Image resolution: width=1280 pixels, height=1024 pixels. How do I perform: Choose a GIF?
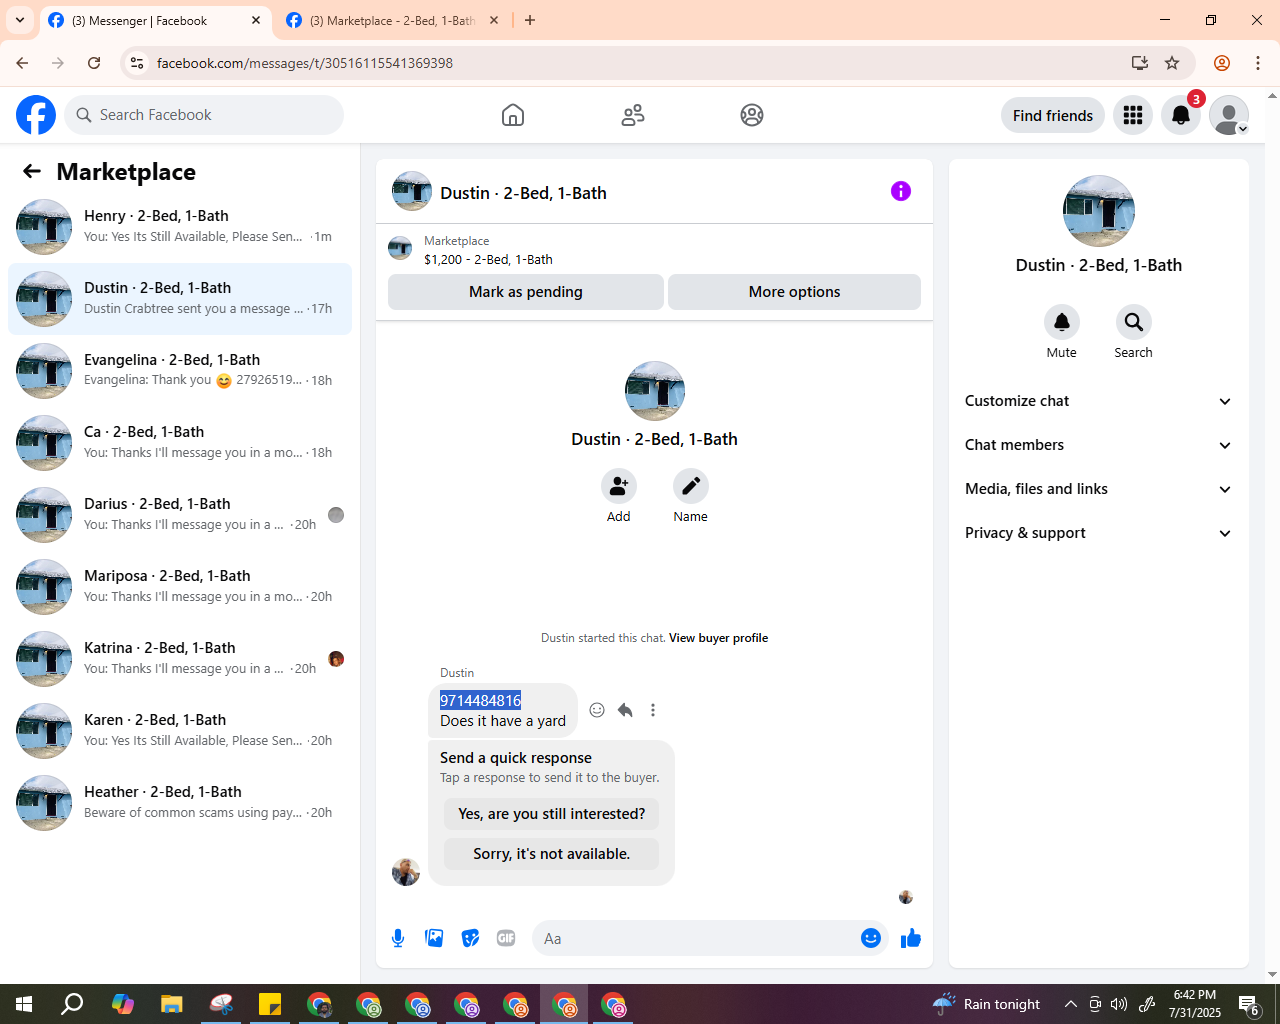pyautogui.click(x=506, y=938)
